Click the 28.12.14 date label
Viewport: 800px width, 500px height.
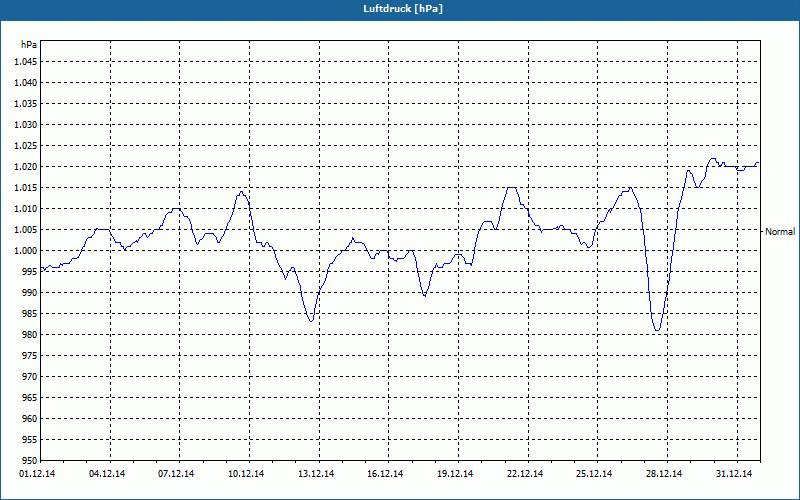coord(664,474)
